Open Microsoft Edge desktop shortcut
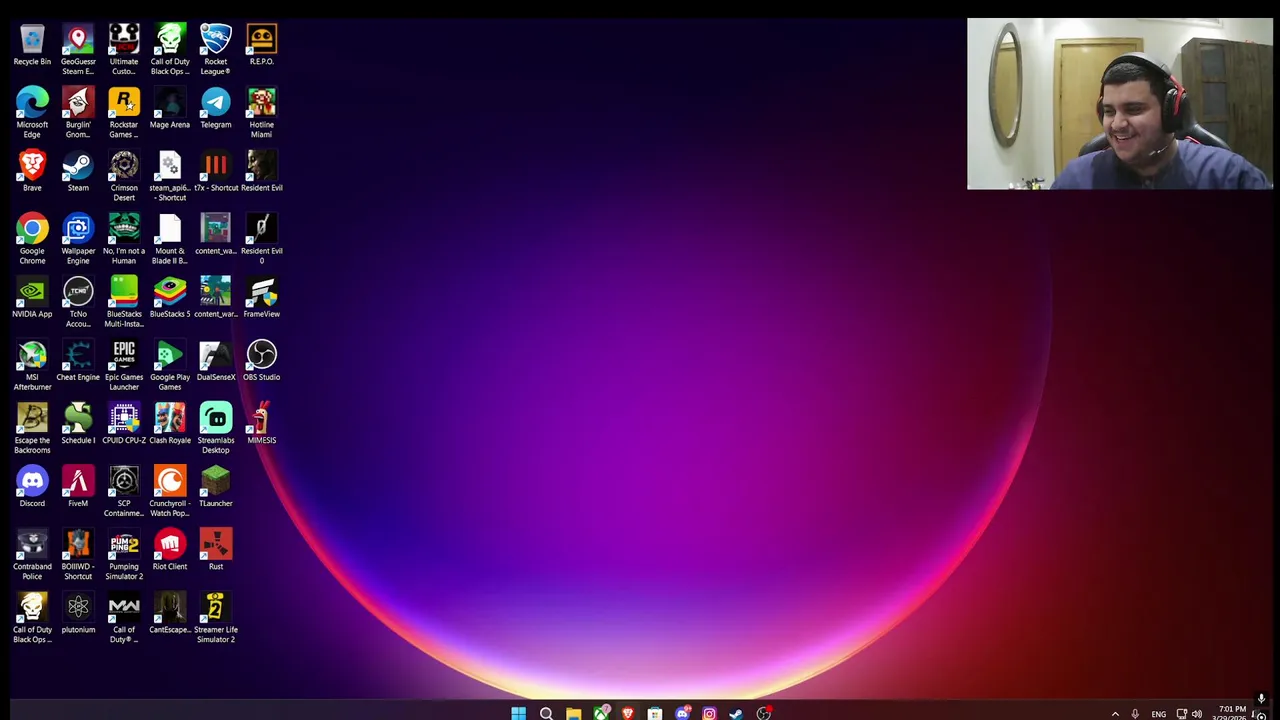This screenshot has width=1280, height=720. pyautogui.click(x=32, y=114)
